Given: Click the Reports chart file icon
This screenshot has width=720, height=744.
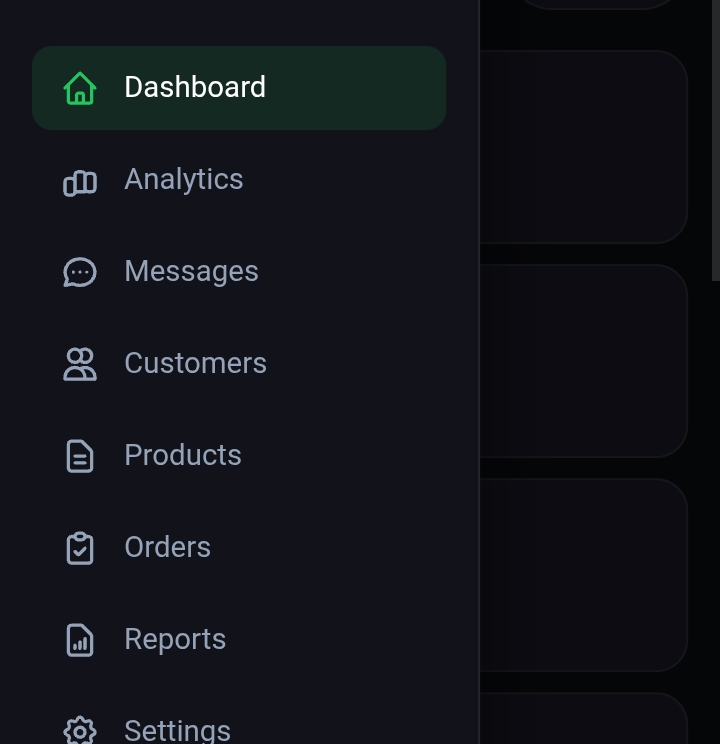Looking at the screenshot, I should point(80,640).
